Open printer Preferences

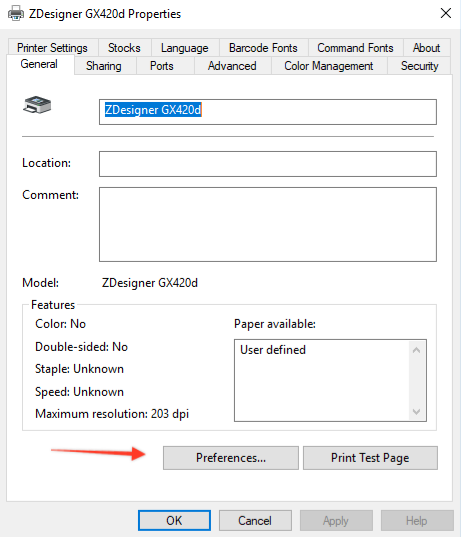click(231, 458)
